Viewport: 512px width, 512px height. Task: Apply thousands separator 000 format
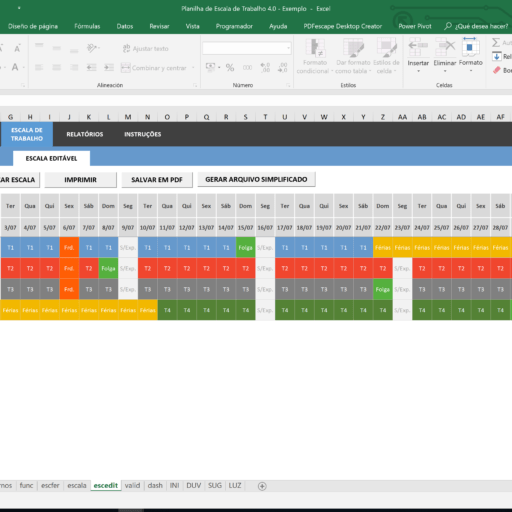(x=247, y=68)
